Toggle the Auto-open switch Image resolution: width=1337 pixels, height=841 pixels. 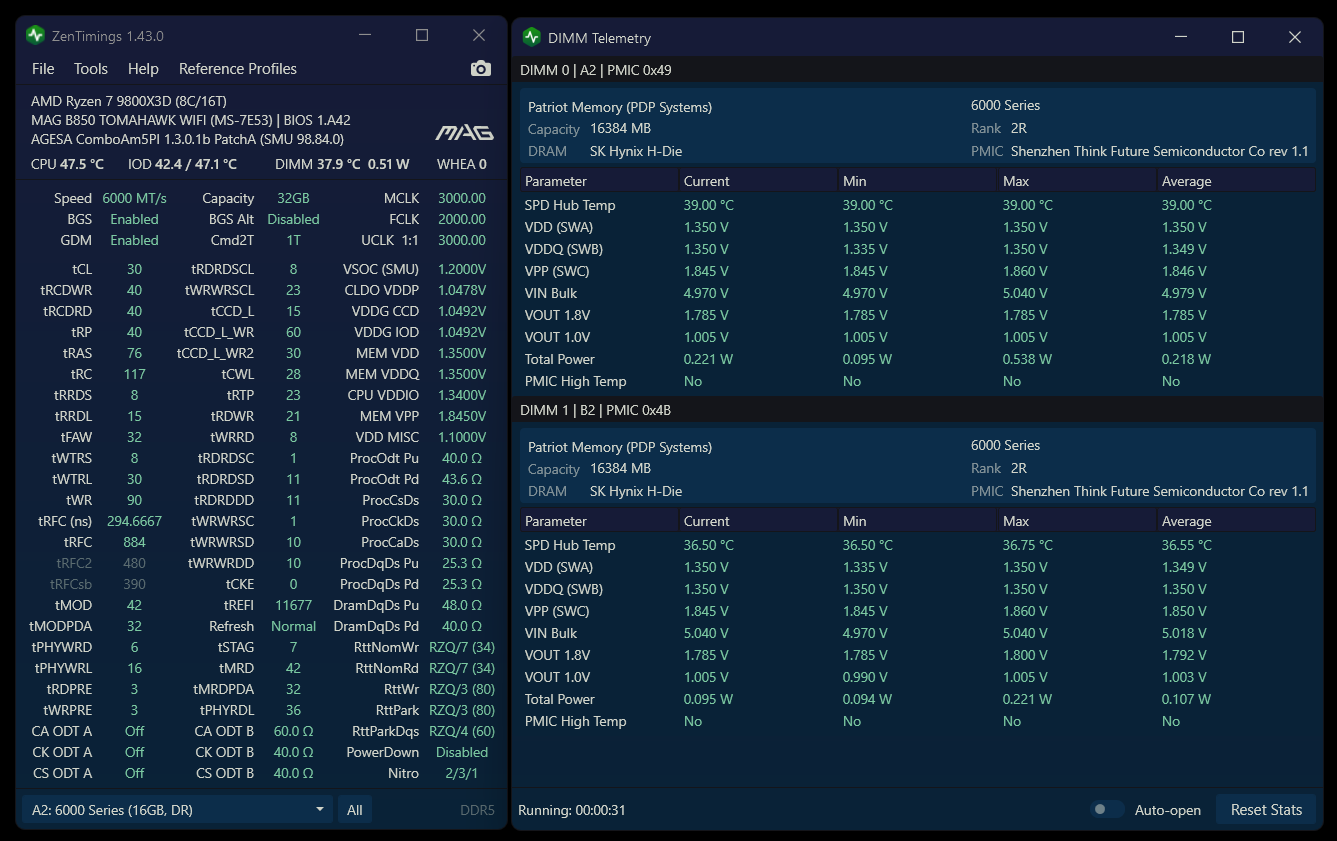[1107, 810]
